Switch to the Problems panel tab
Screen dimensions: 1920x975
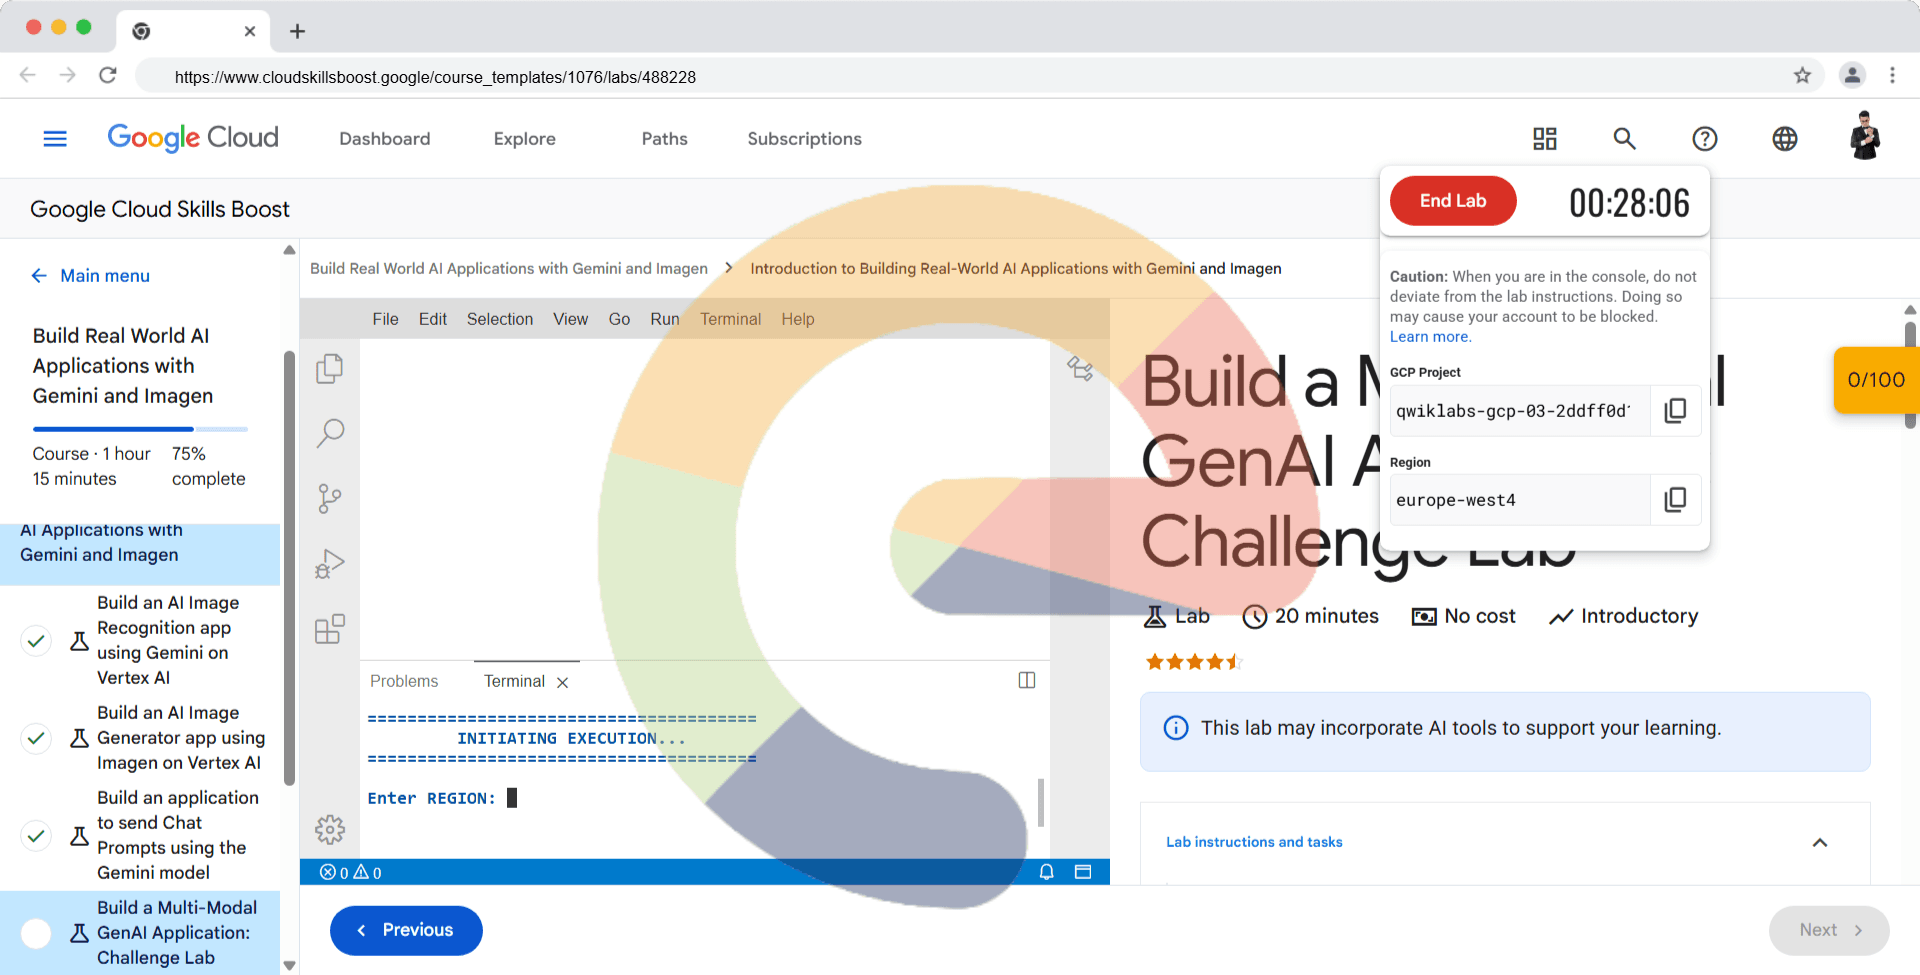tap(404, 681)
